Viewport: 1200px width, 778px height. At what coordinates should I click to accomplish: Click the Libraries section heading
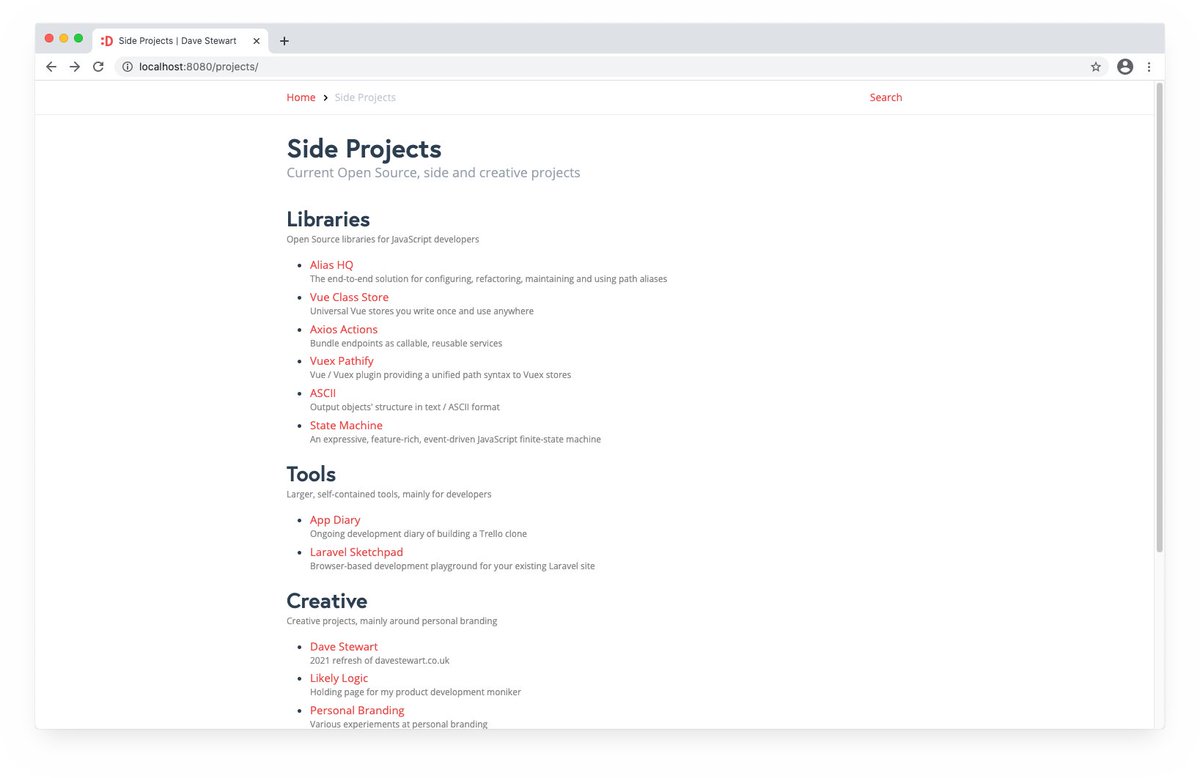pos(328,219)
